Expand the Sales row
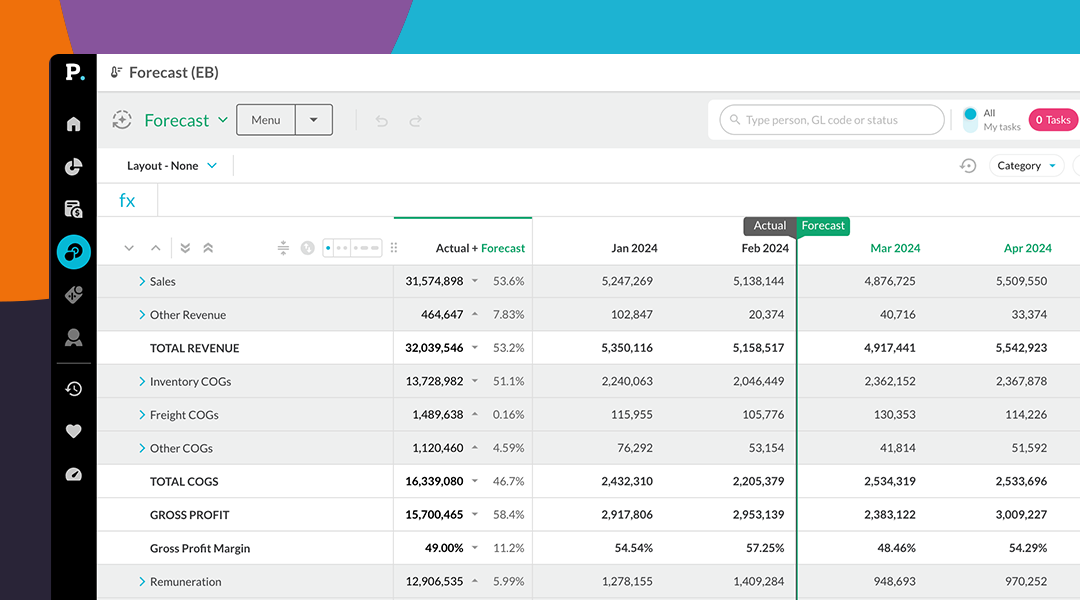This screenshot has width=1080, height=600. click(142, 281)
